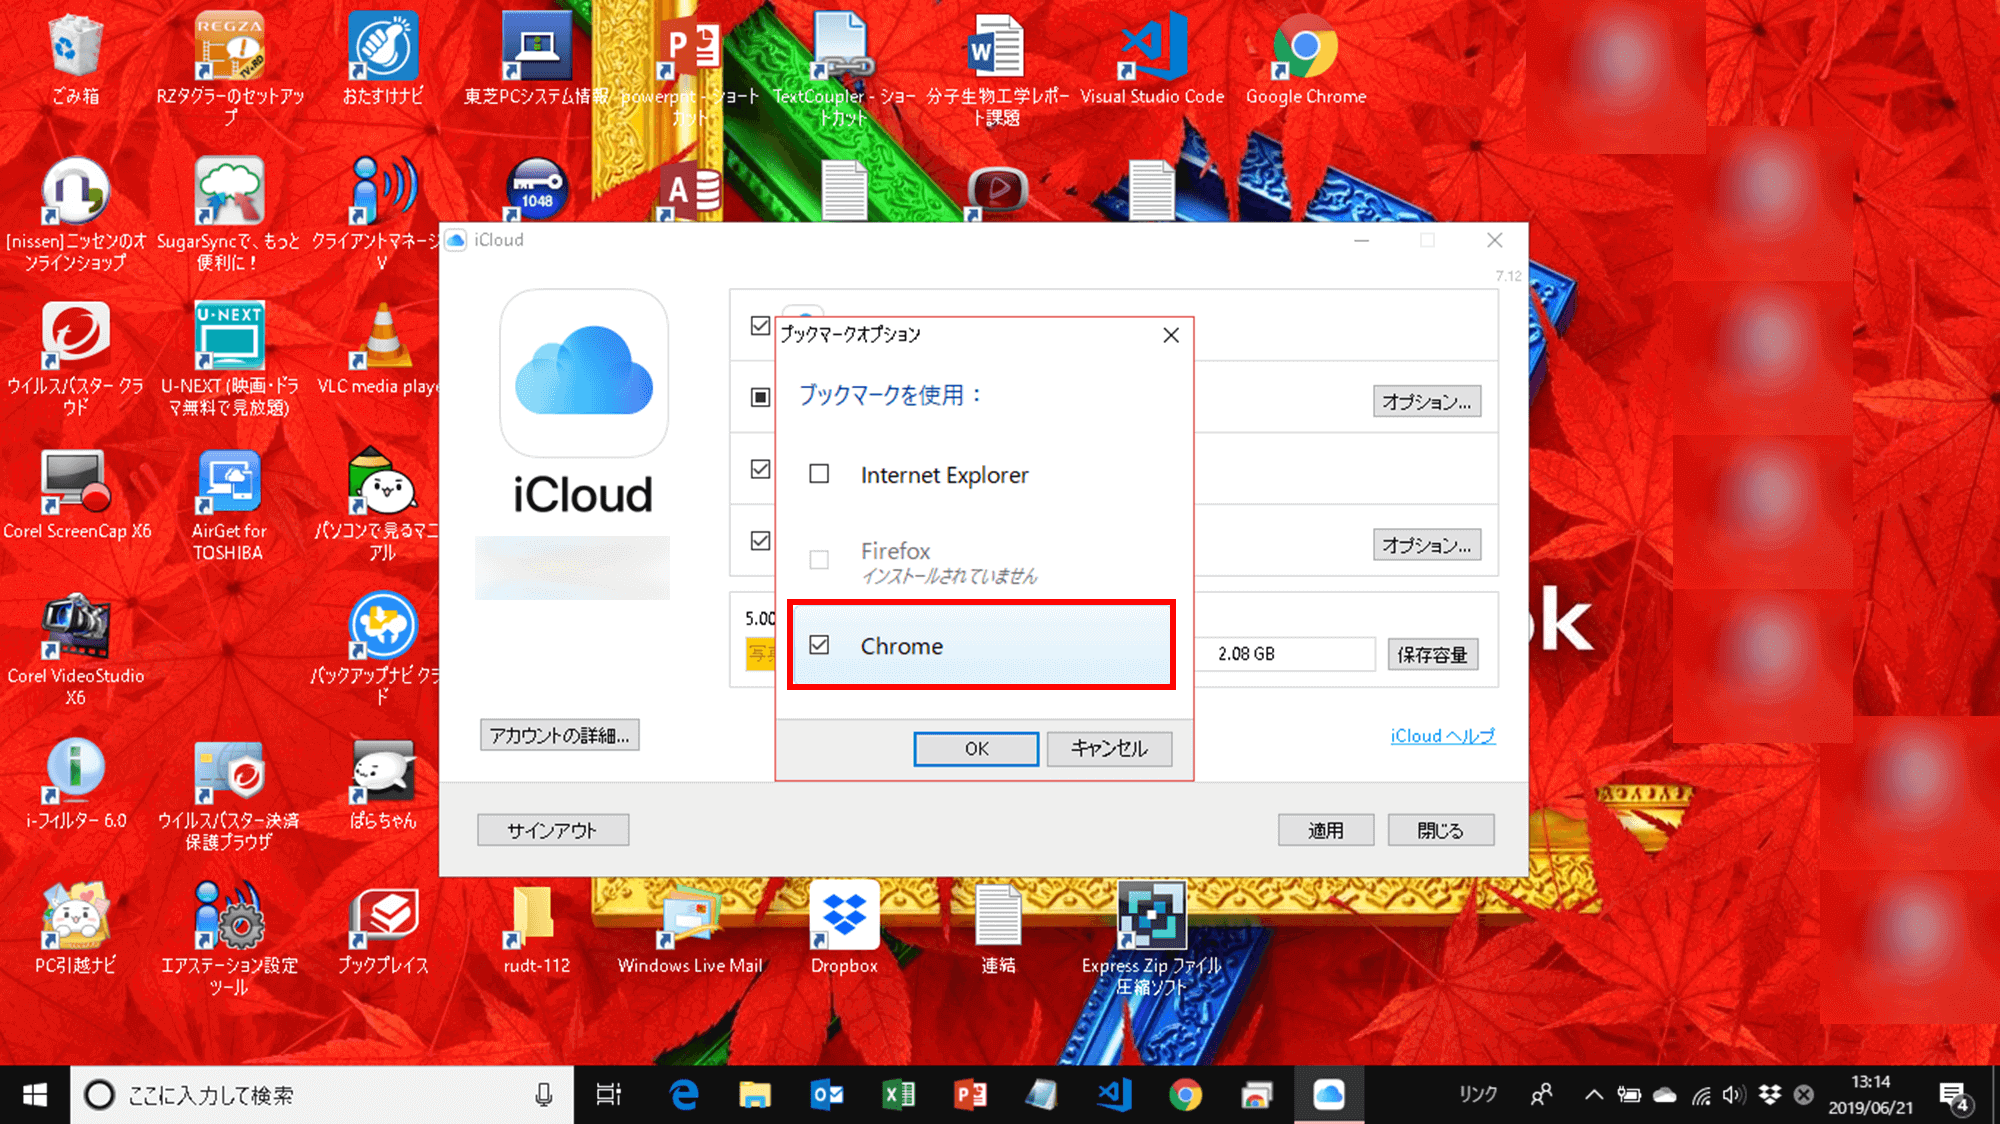The height and width of the screenshot is (1124, 2000).
Task: Open Corel VideoStudio X6 desktop icon
Action: [x=75, y=650]
